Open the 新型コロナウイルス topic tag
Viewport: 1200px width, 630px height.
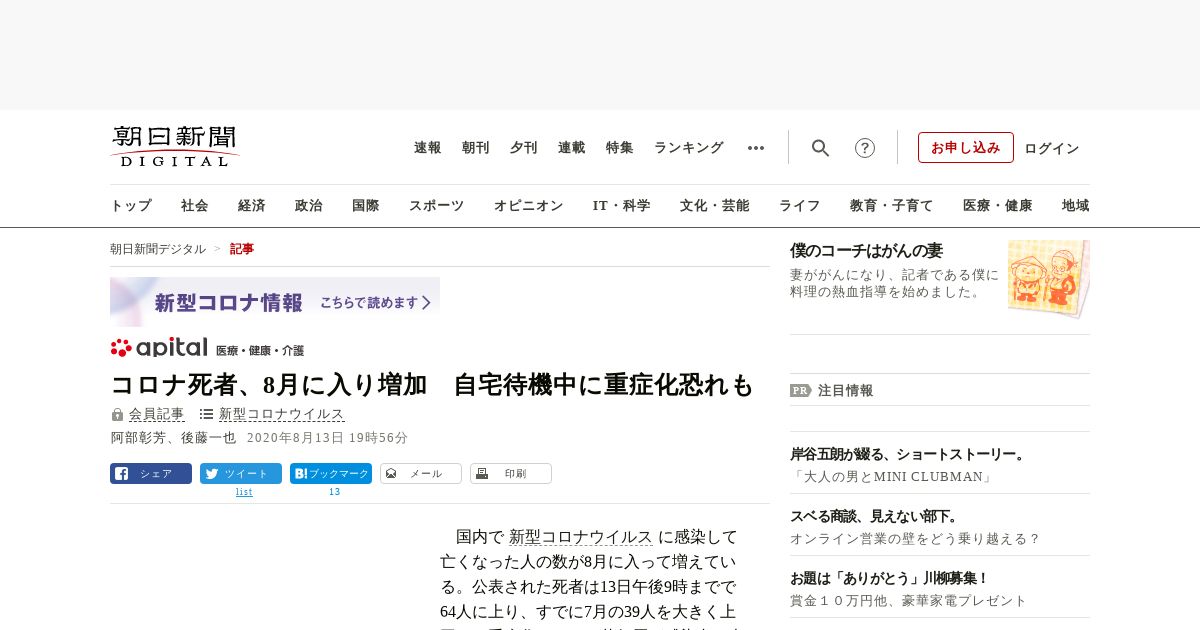click(282, 414)
